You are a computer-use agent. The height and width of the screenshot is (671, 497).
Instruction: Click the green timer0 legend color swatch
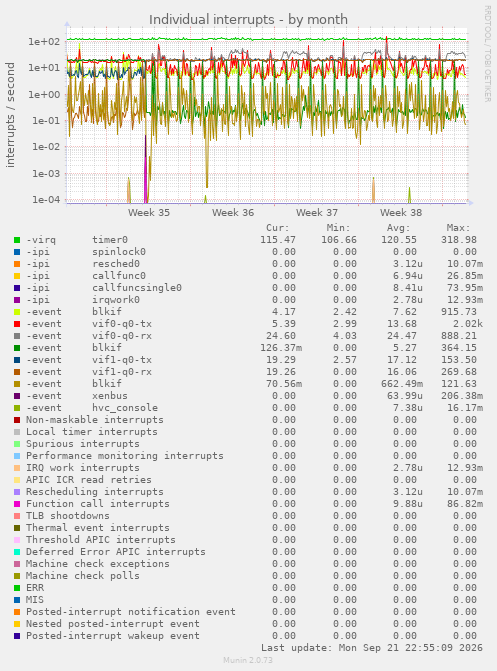17,240
